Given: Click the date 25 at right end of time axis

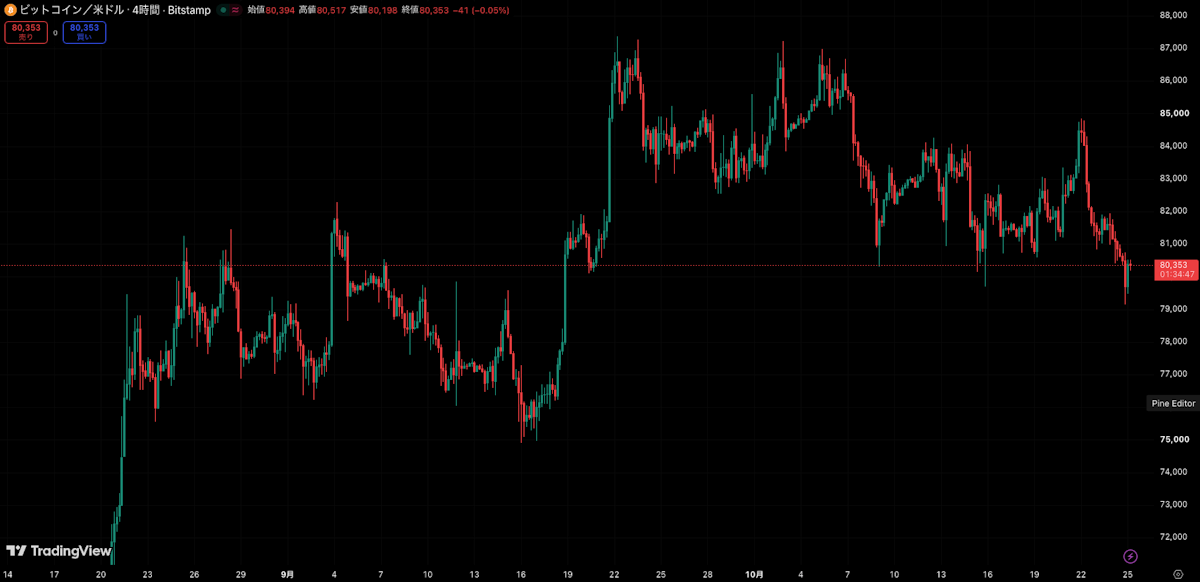Looking at the screenshot, I should point(1128,575).
